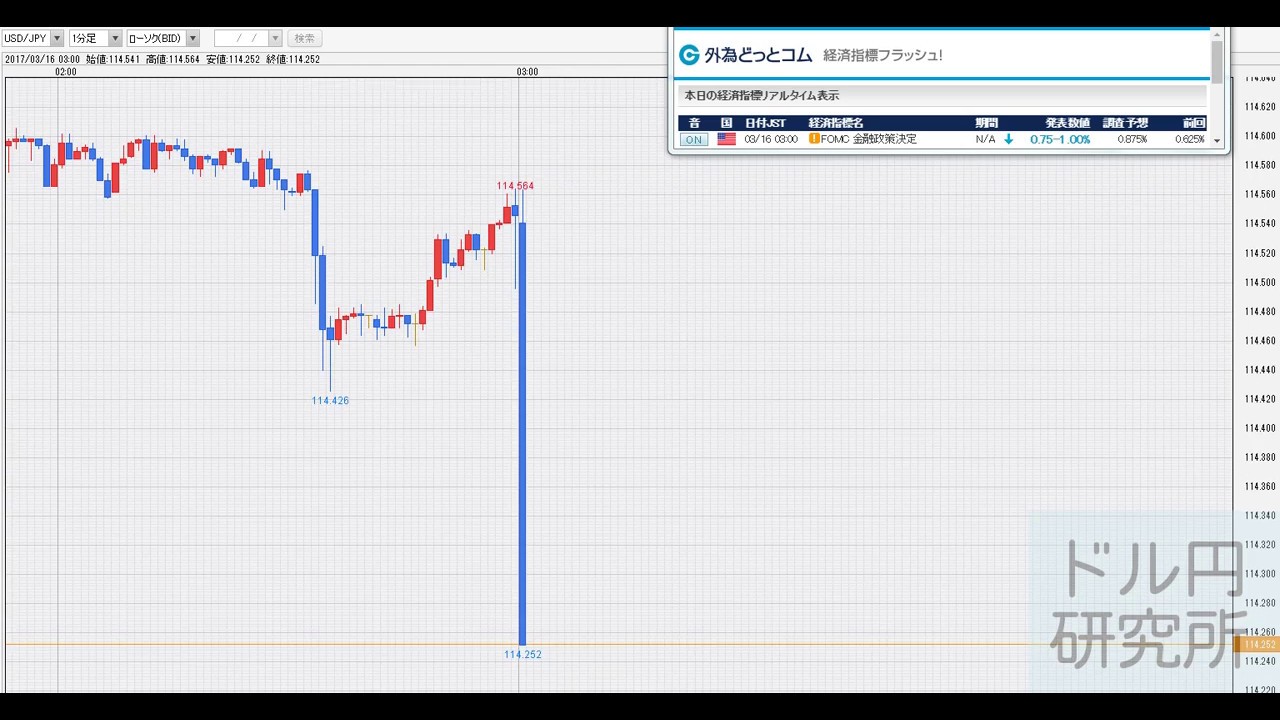Click the 0.75-1.00% announced value

click(x=1060, y=139)
